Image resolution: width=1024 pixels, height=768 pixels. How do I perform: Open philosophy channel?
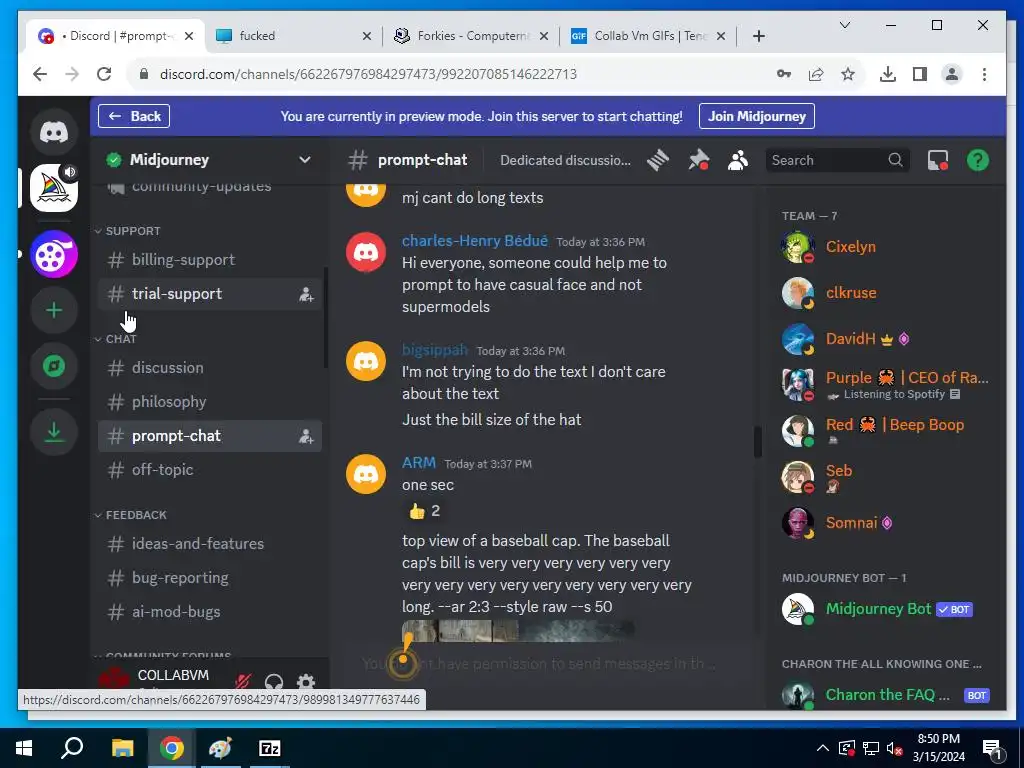click(209, 402)
